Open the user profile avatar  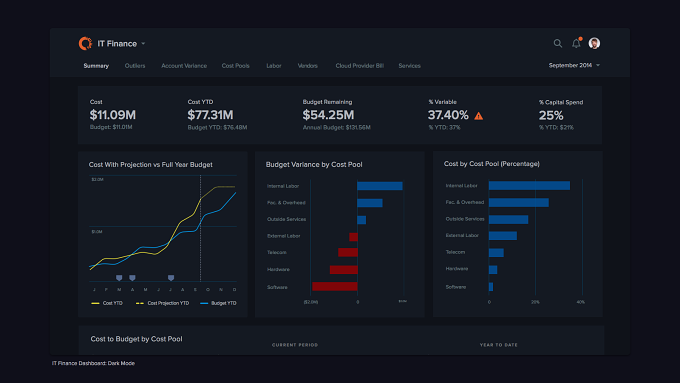[594, 43]
